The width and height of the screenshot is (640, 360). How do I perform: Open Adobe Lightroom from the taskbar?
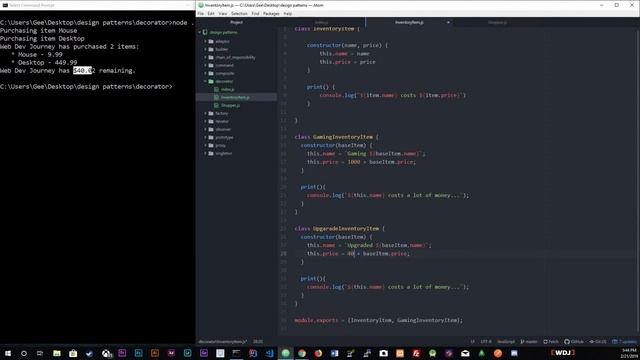187,353
